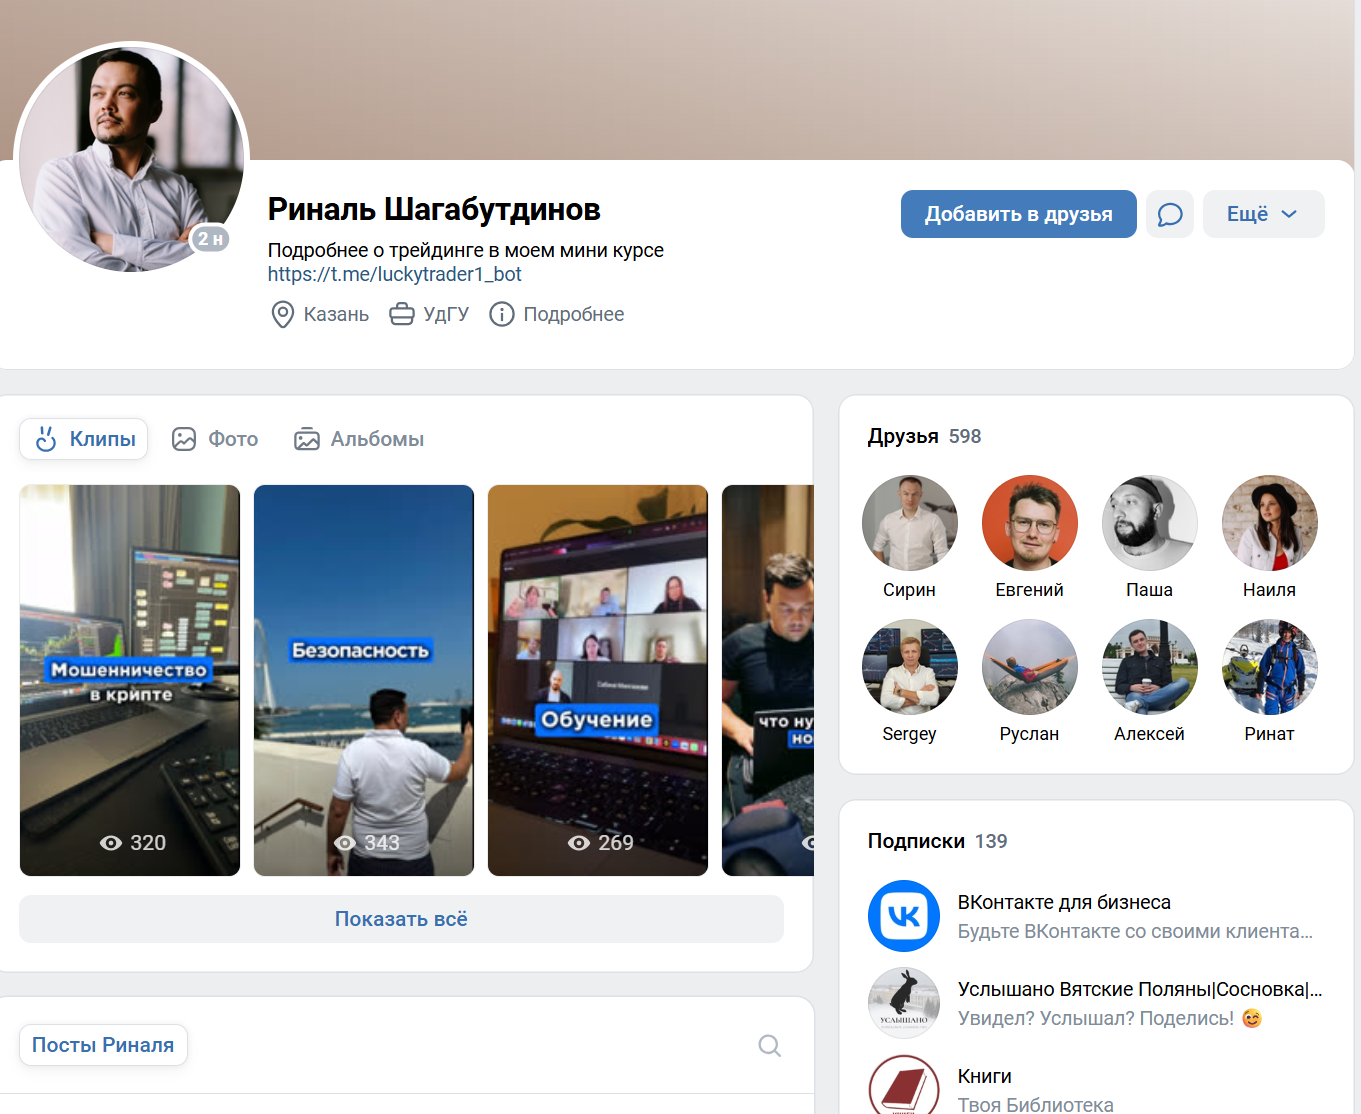Switch to the Альбомы tab
Image resolution: width=1361 pixels, height=1114 pixels.
[359, 439]
